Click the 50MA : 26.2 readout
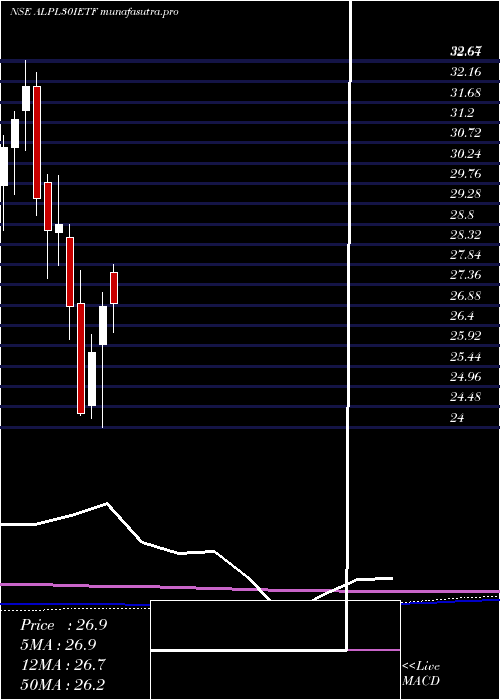 (x=63, y=684)
